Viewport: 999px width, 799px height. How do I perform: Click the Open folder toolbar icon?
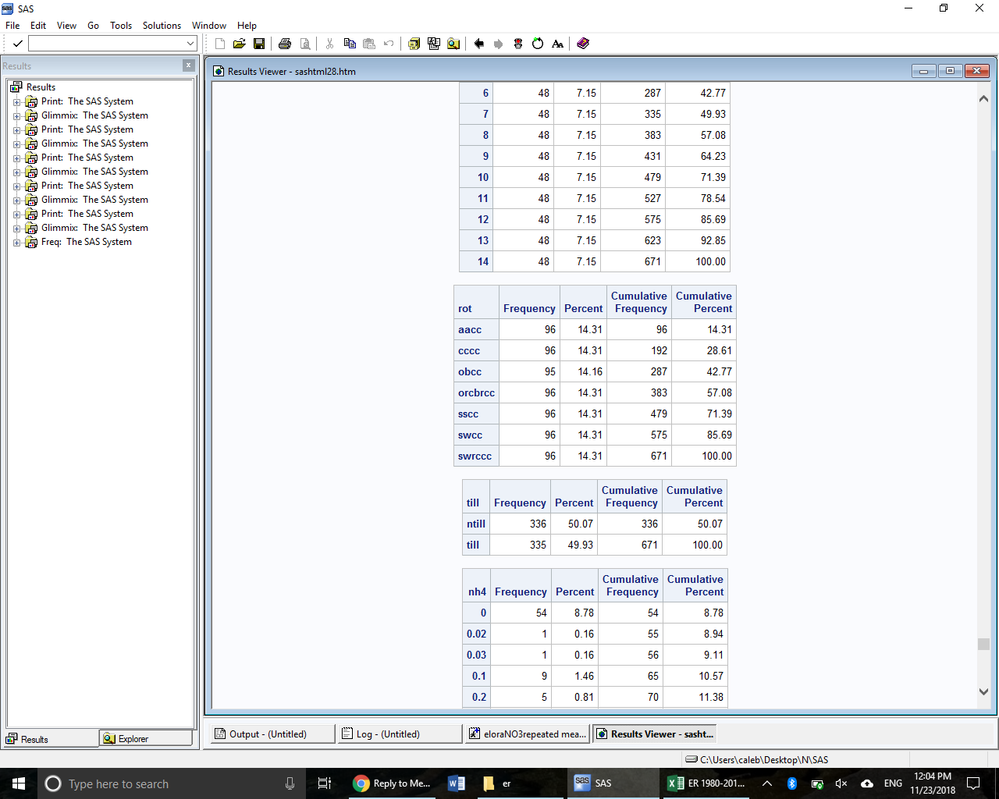[x=239, y=43]
